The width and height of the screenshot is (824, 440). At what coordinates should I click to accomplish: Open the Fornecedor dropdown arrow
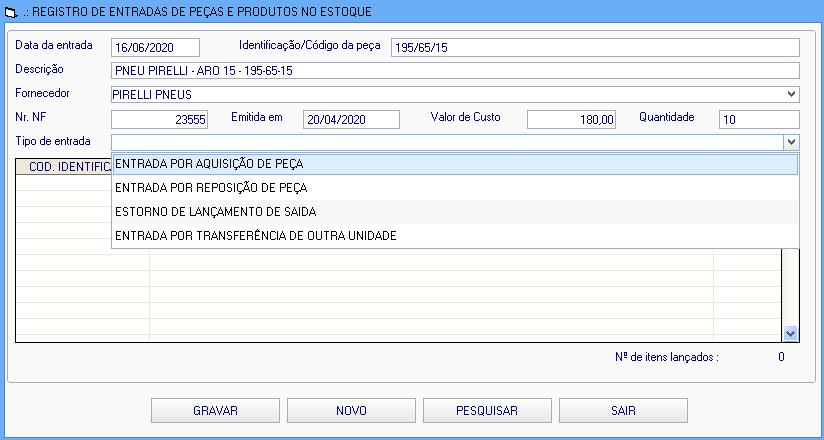tap(791, 94)
